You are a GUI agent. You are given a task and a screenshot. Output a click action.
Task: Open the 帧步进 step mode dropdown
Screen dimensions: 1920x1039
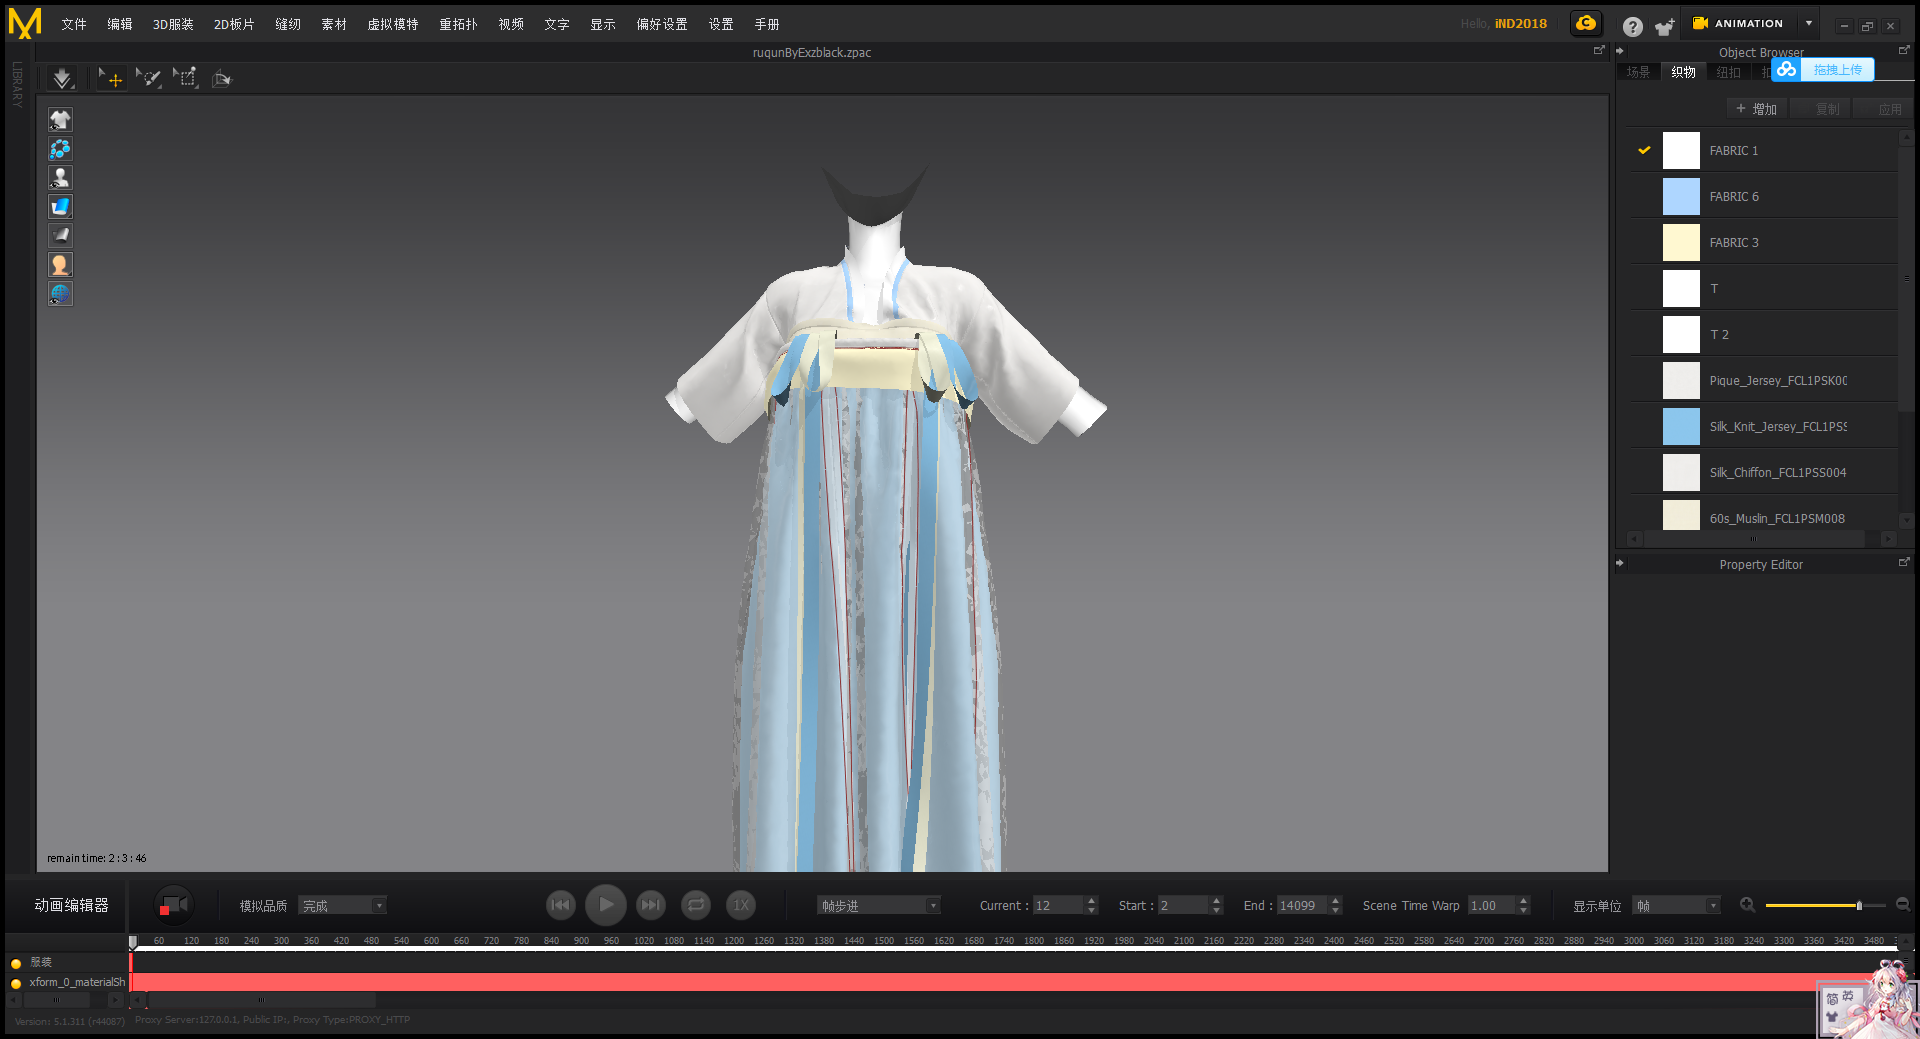pos(880,906)
